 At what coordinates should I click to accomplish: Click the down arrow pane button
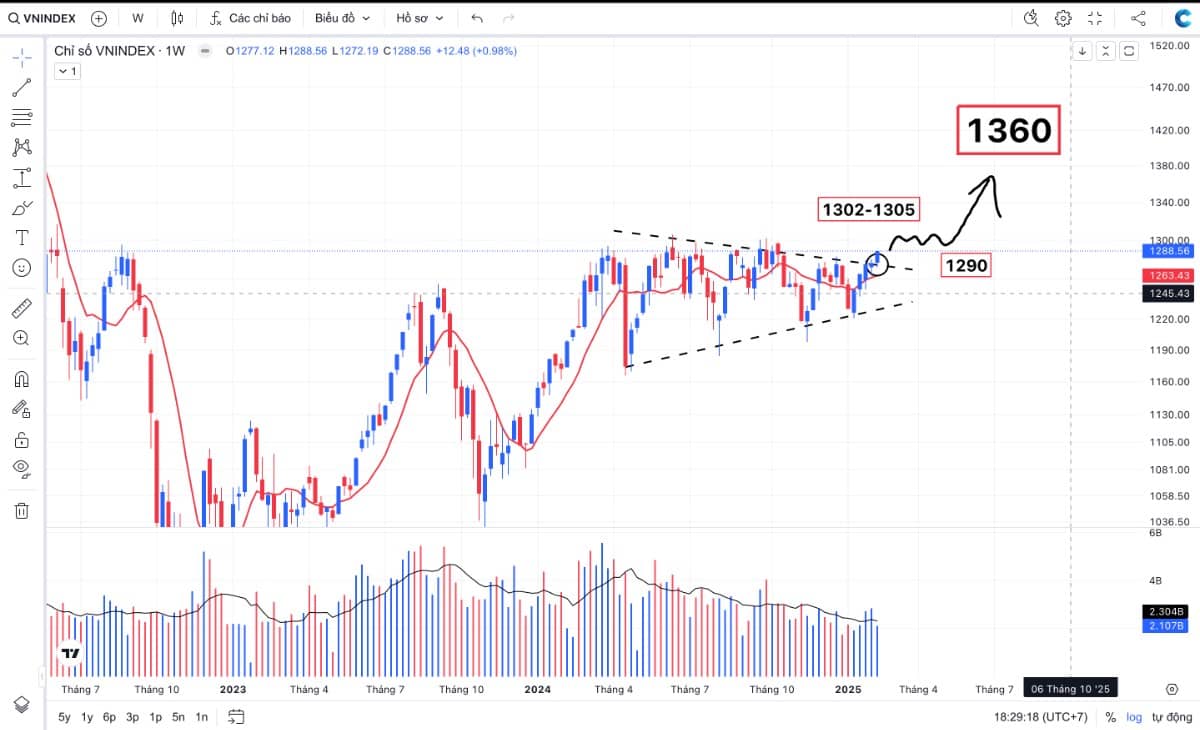pyautogui.click(x=1082, y=51)
